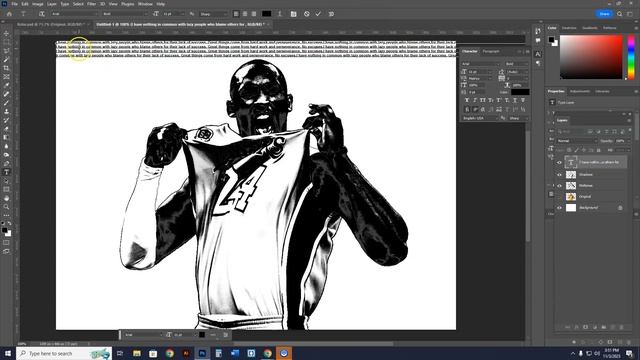This screenshot has height=360, width=640.
Task: Cancel current text edits
Action: pos(307,14)
